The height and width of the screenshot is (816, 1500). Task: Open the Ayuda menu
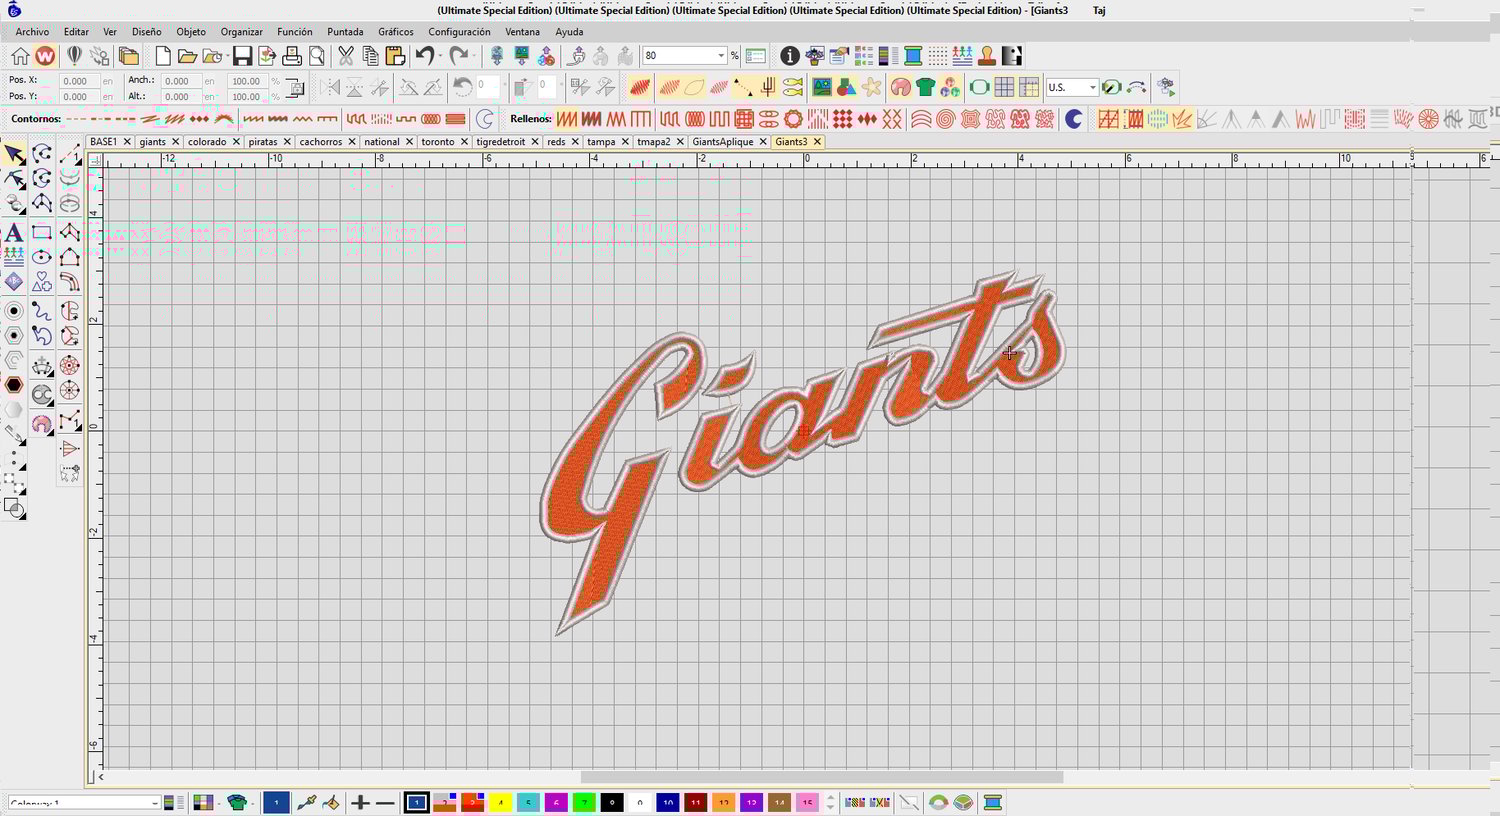tap(569, 32)
